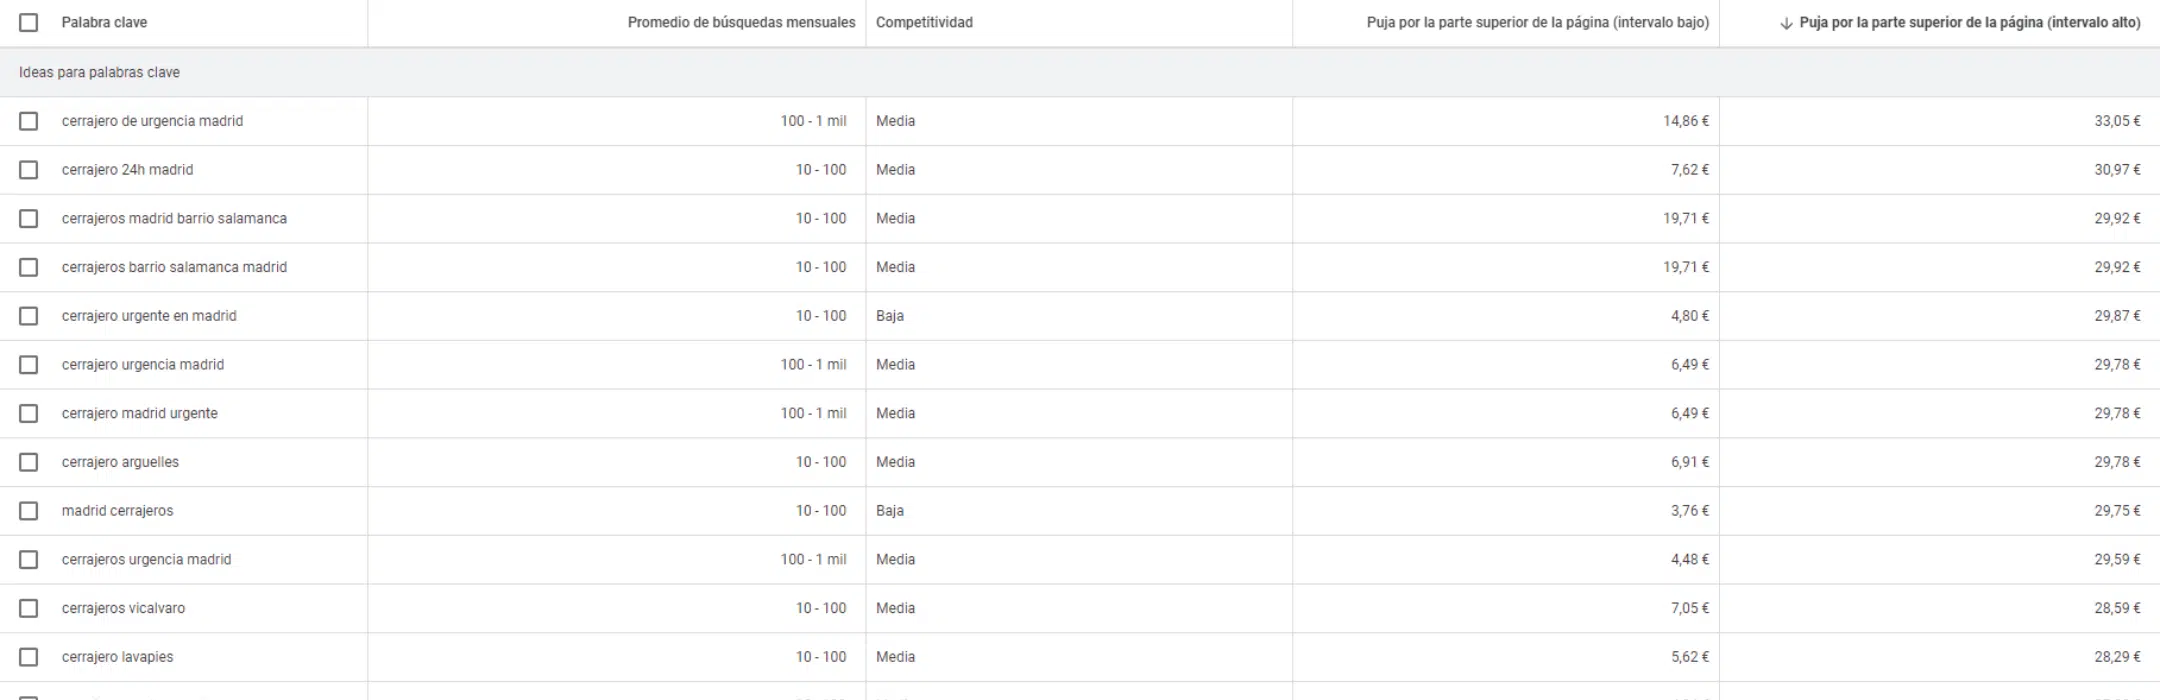Check the madrid cerrajeros keyword row
The height and width of the screenshot is (700, 2160).
(x=29, y=510)
